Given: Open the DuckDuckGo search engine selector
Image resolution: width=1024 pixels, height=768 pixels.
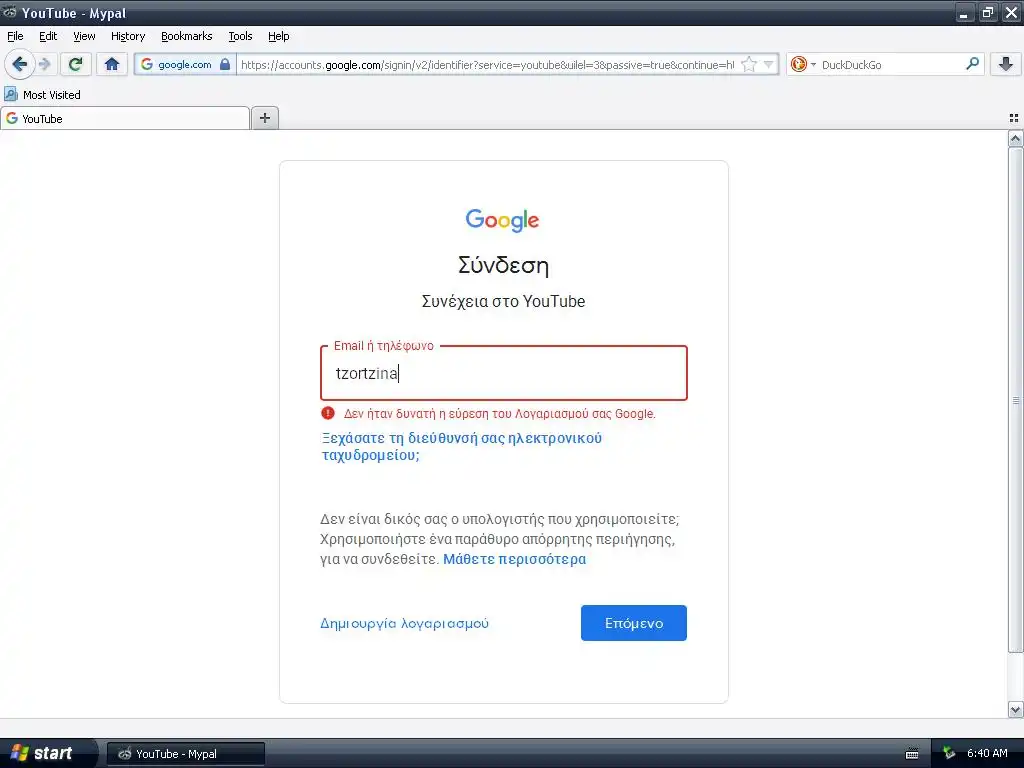Looking at the screenshot, I should (x=803, y=64).
